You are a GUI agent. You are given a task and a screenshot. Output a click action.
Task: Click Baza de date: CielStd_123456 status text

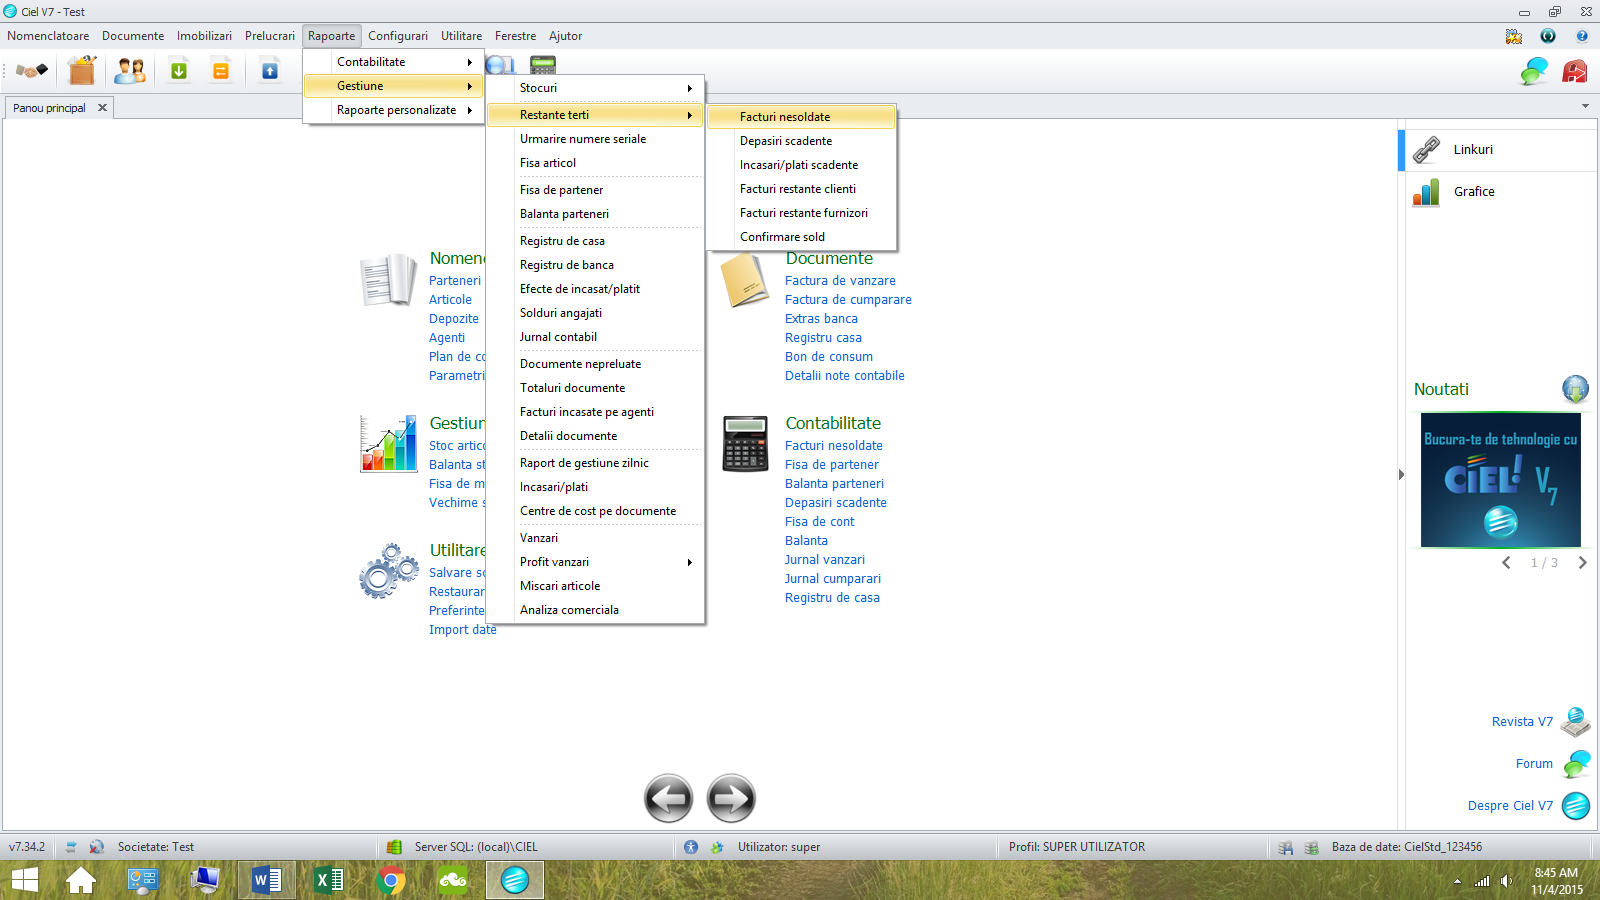[1406, 847]
